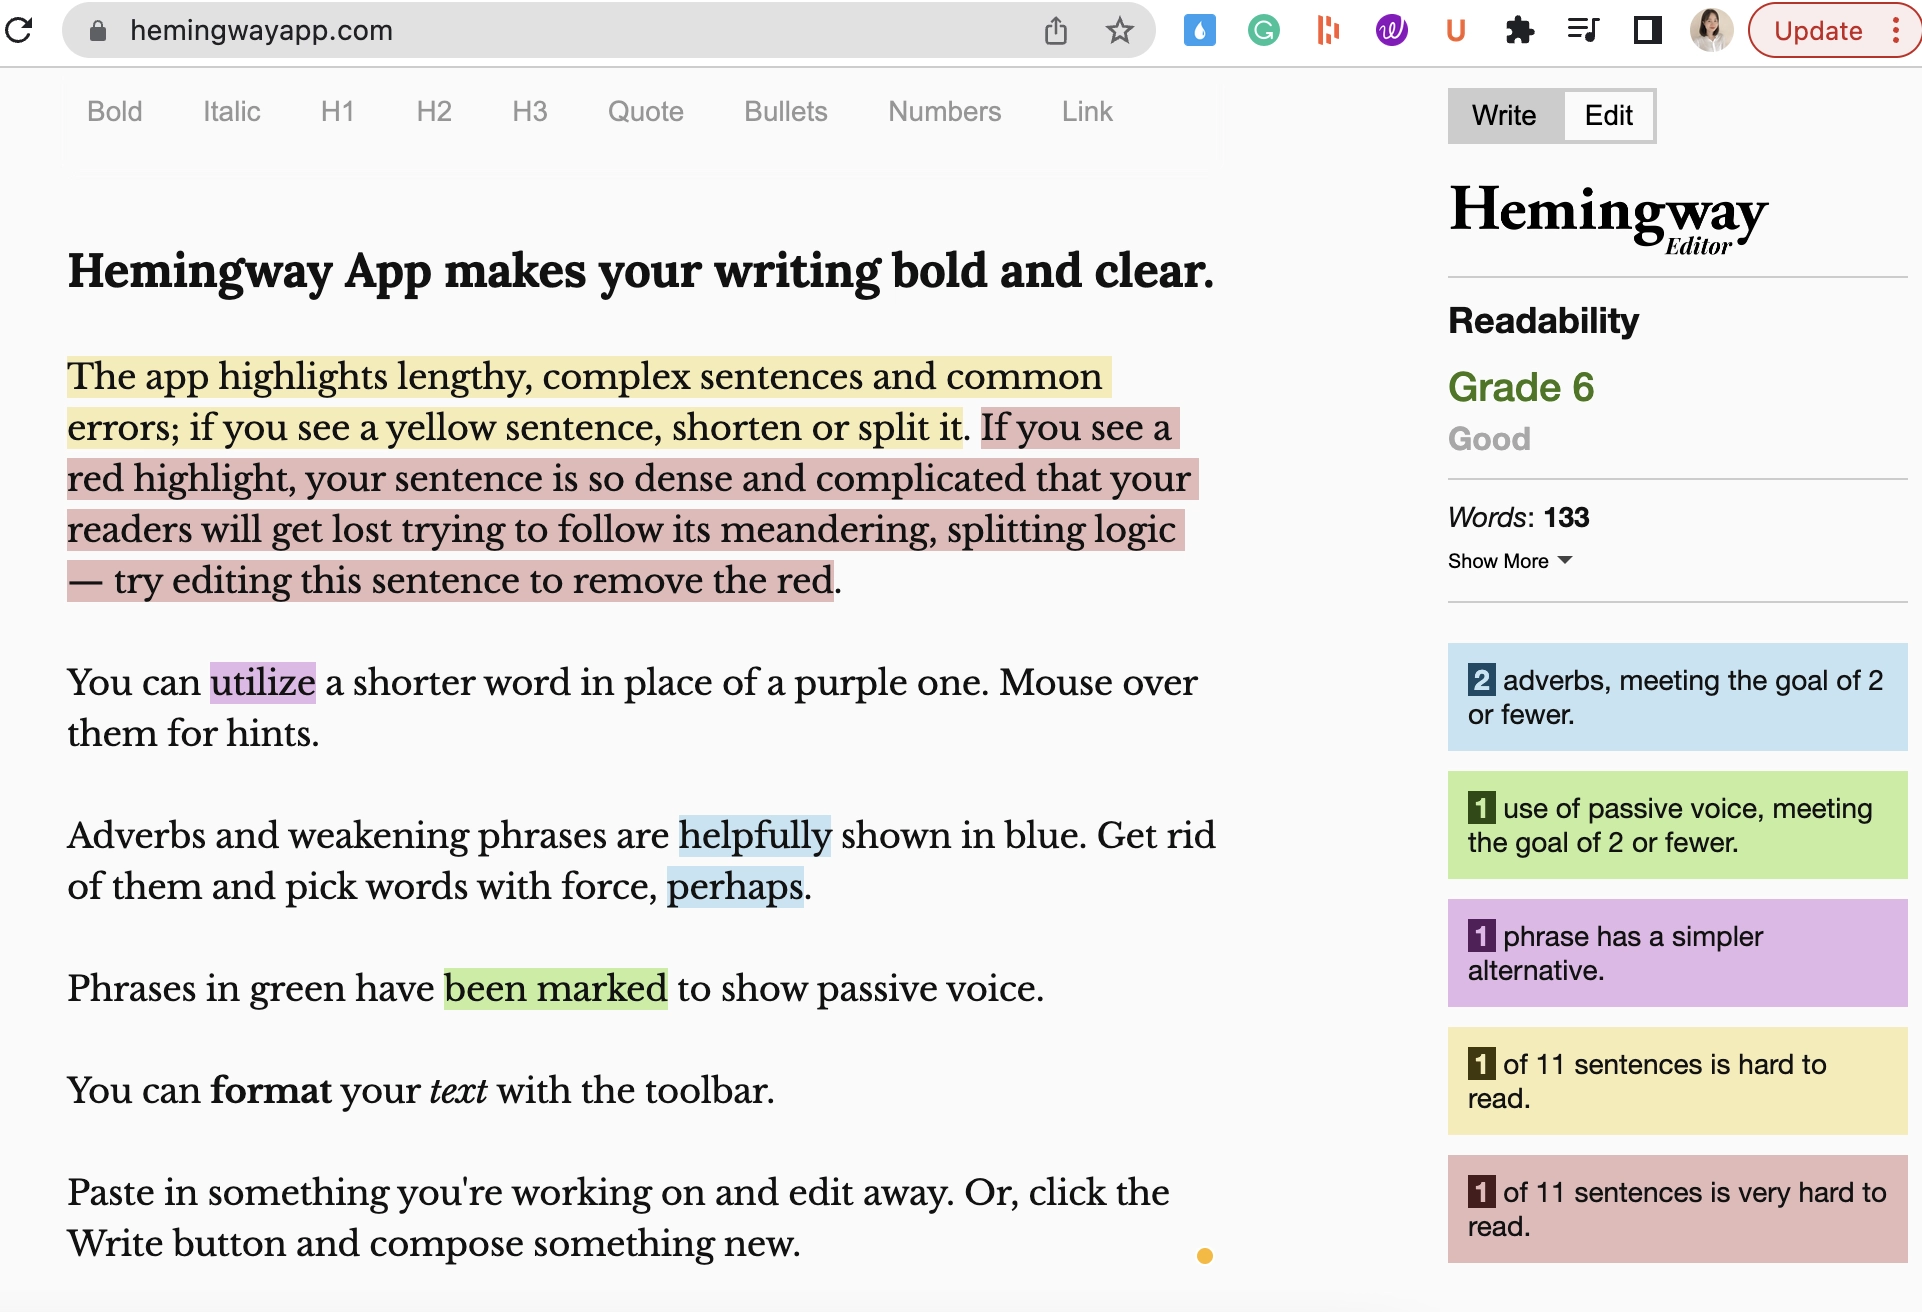This screenshot has height=1312, width=1922.
Task: Bookmark the page with the star icon
Action: [1120, 31]
